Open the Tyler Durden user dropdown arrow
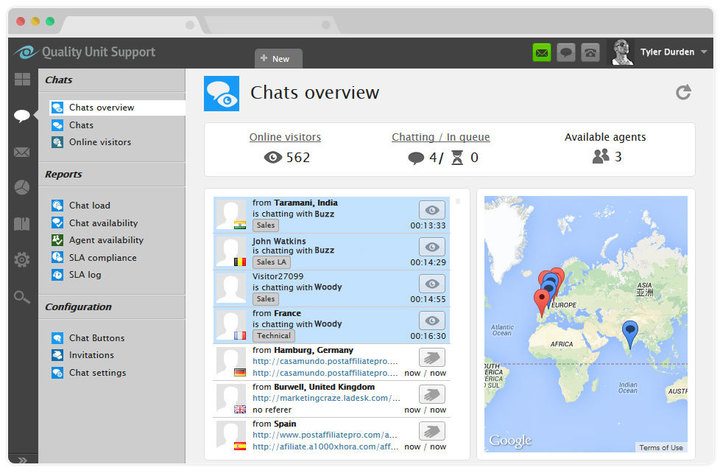Viewport: 720px width, 473px height. [704, 52]
